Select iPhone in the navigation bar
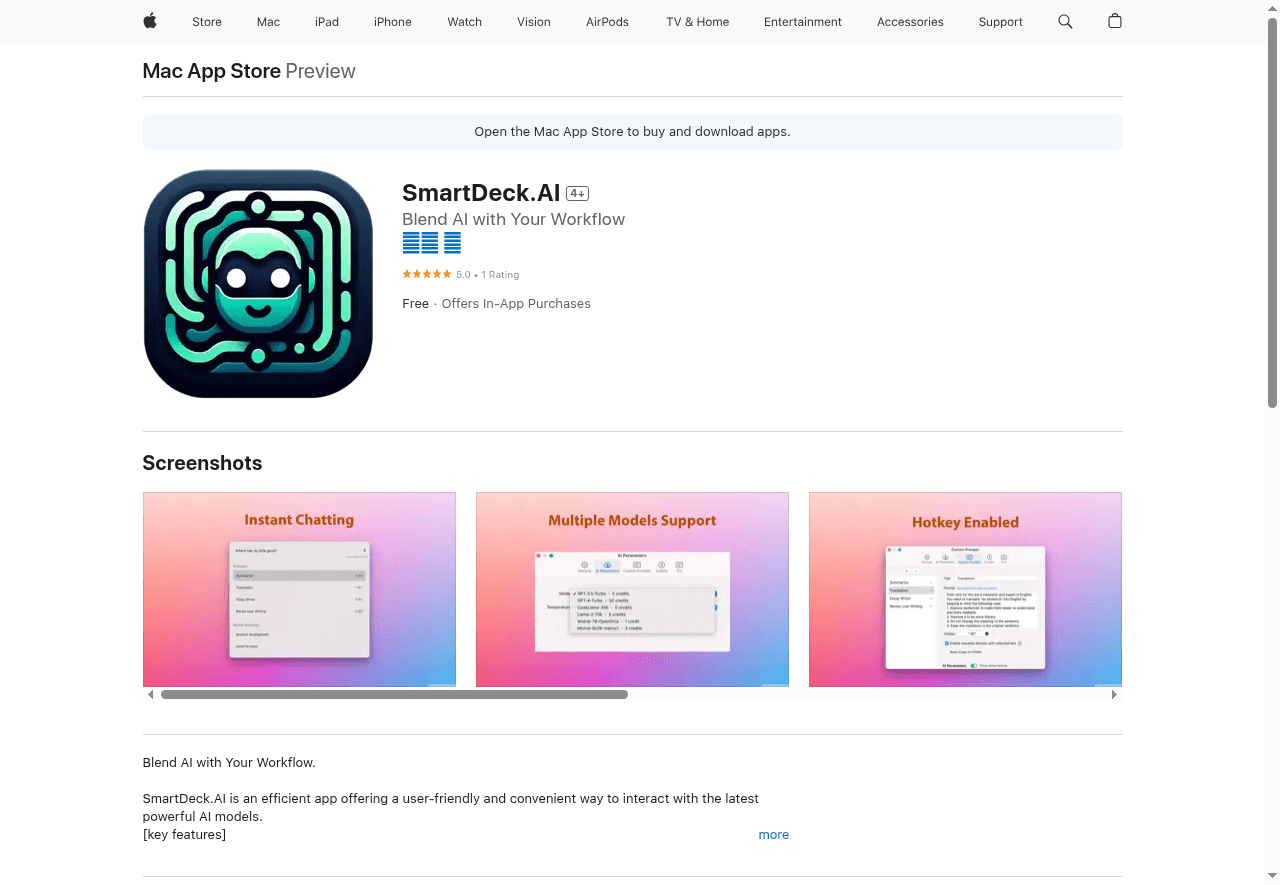The width and height of the screenshot is (1280, 885). (x=392, y=22)
